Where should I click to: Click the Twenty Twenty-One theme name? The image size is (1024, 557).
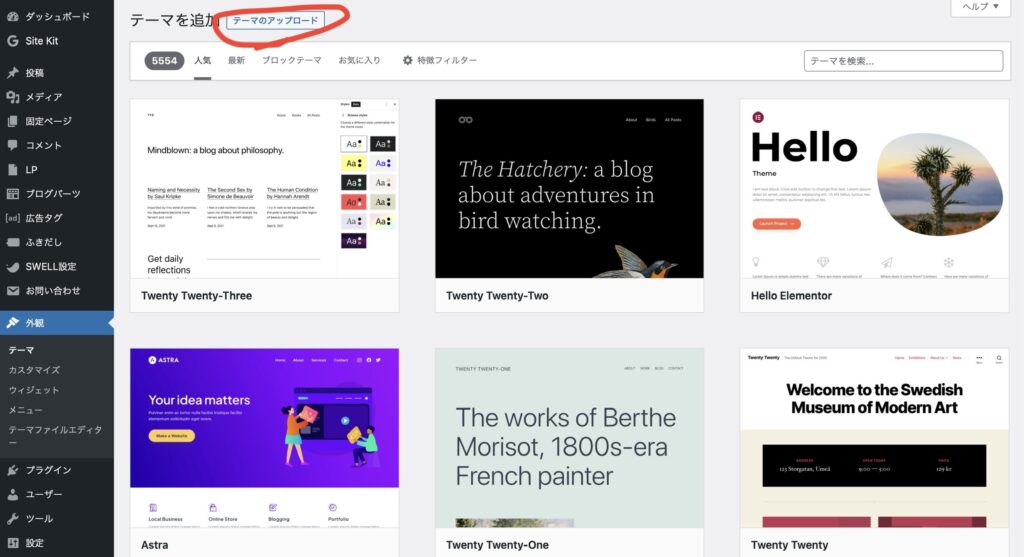click(x=497, y=545)
